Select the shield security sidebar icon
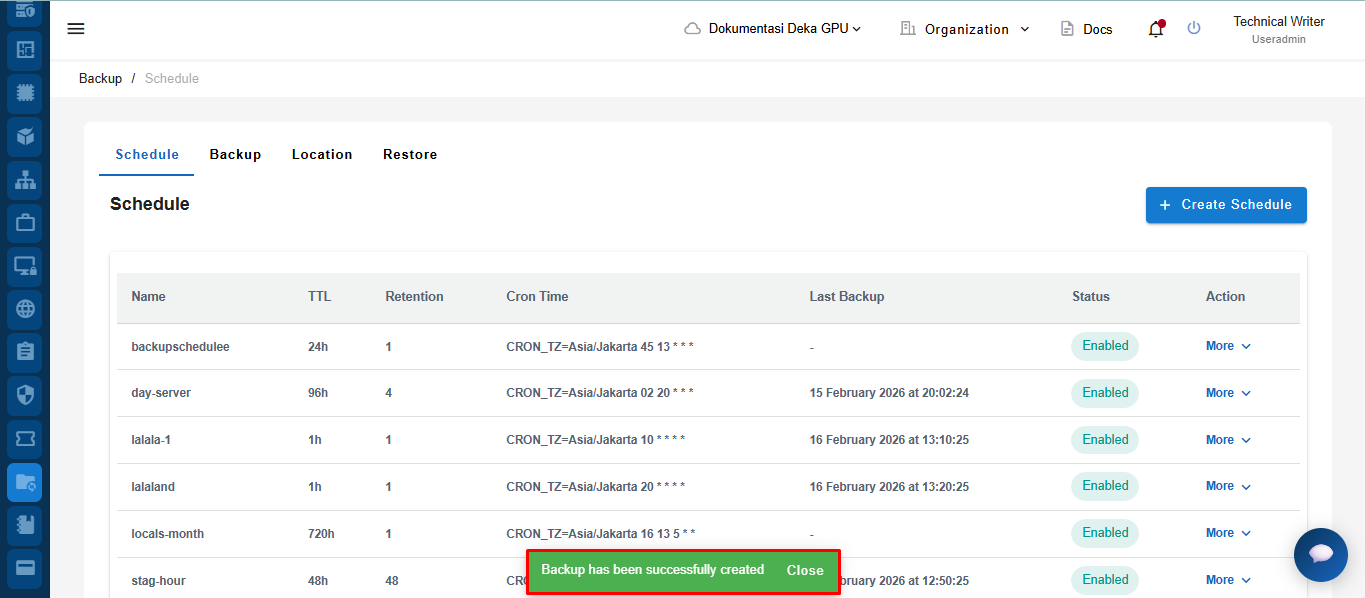The height and width of the screenshot is (598, 1365). point(25,395)
